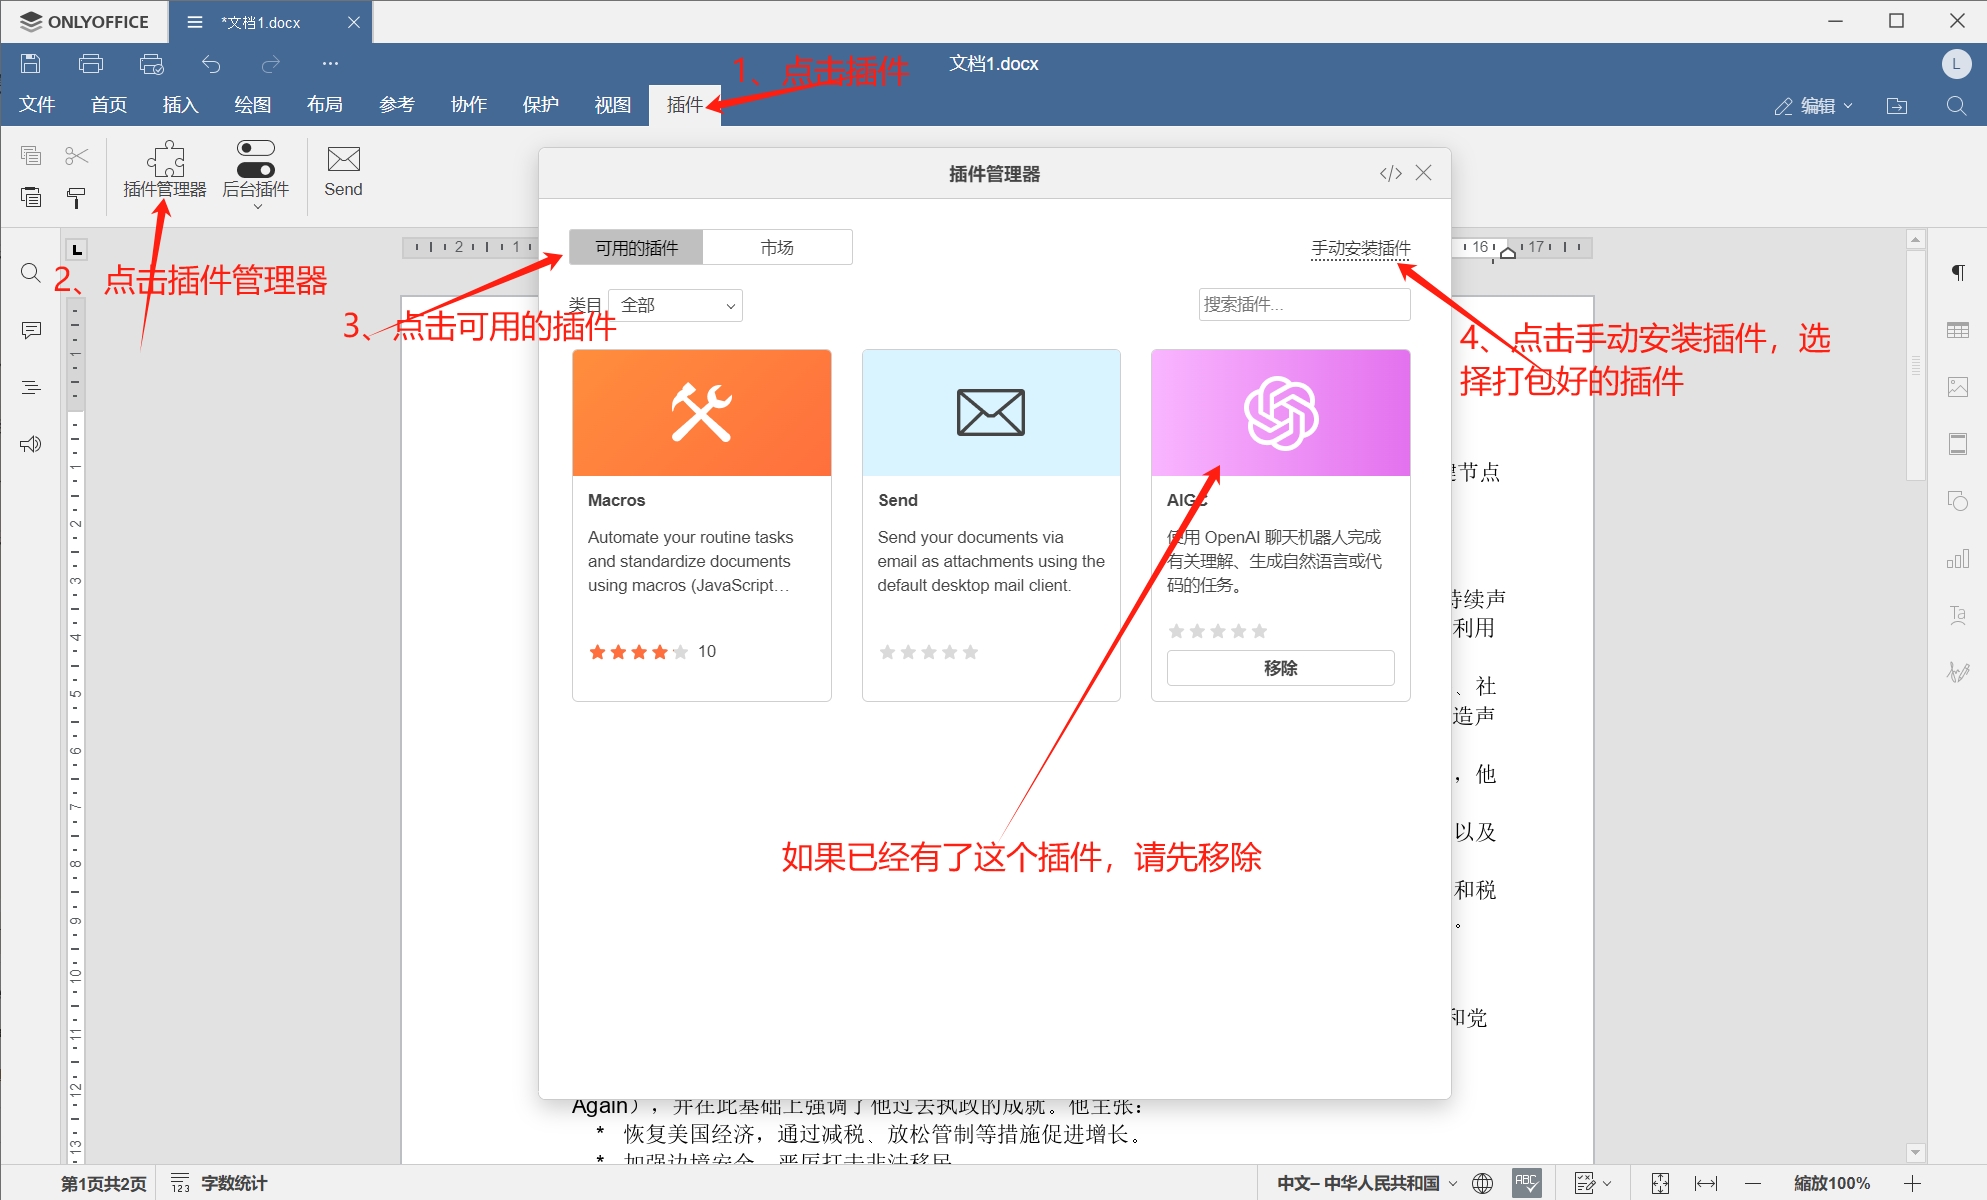Click the 手动安装插件 link

1360,247
